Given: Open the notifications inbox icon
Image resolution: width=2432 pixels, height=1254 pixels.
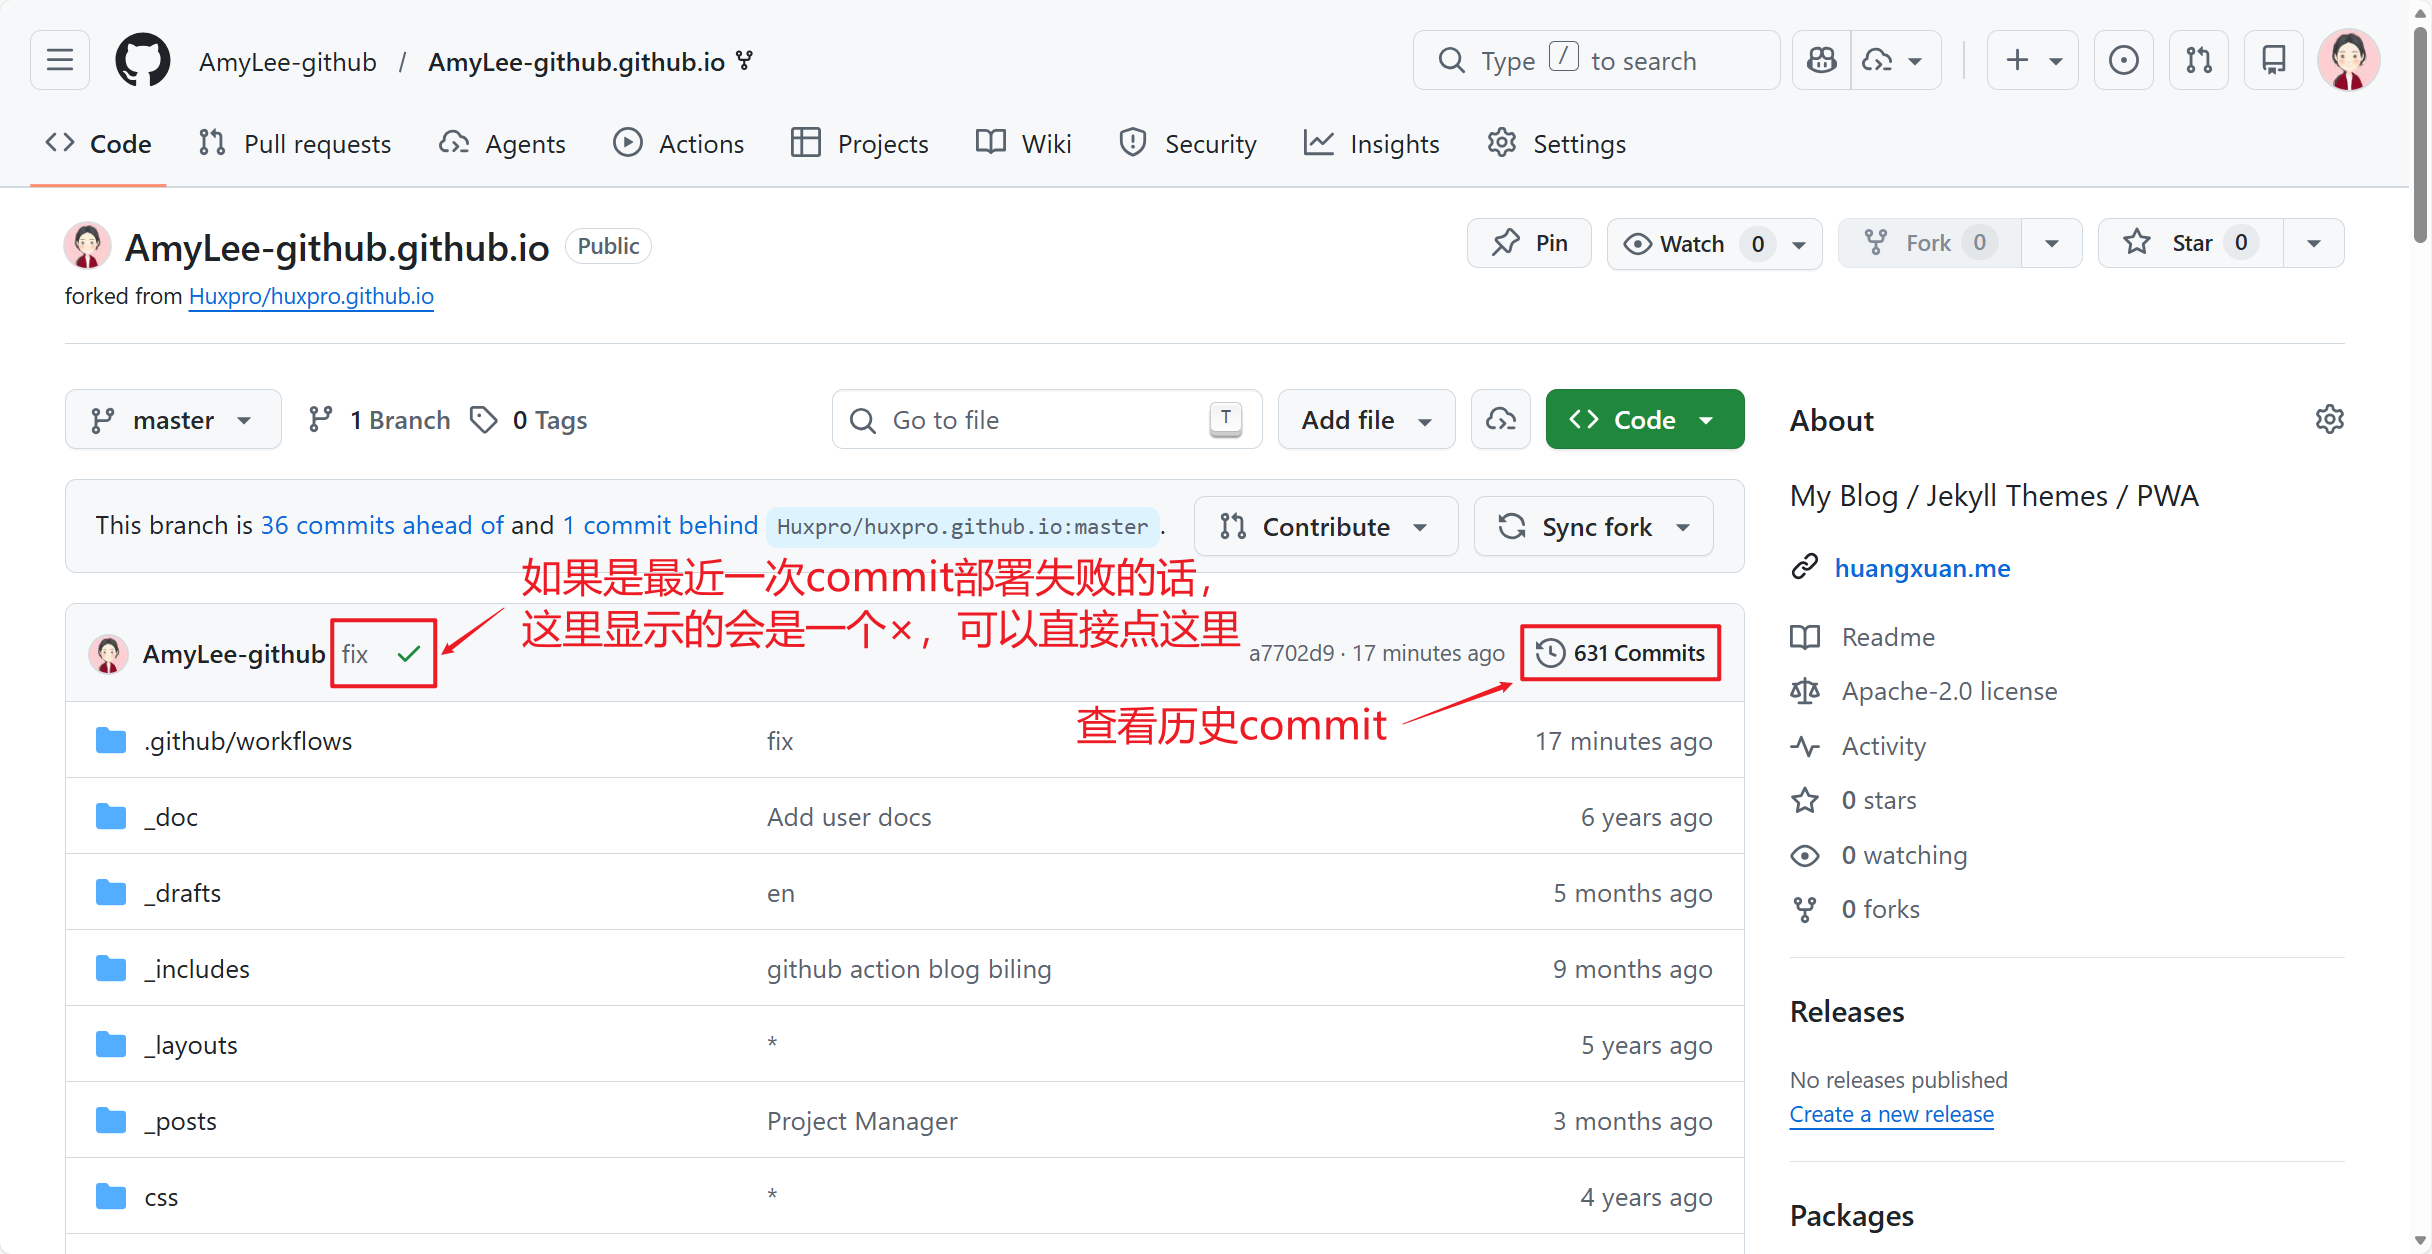Looking at the screenshot, I should point(2273,60).
